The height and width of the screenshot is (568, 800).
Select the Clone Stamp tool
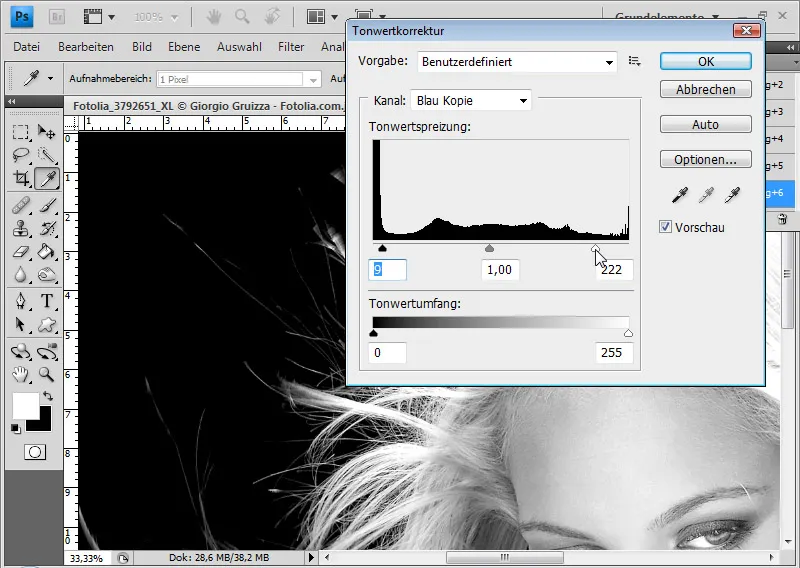pos(20,229)
